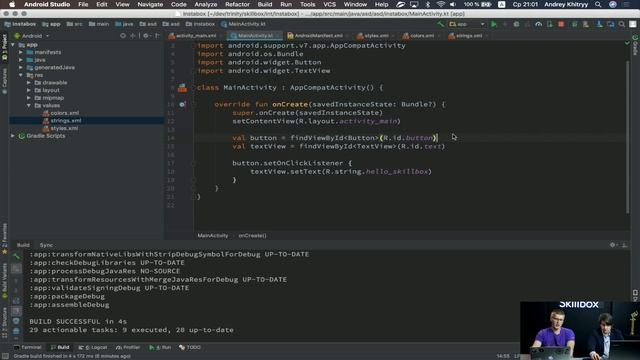Switch to activity_main.xml editor tab

pyautogui.click(x=196, y=36)
